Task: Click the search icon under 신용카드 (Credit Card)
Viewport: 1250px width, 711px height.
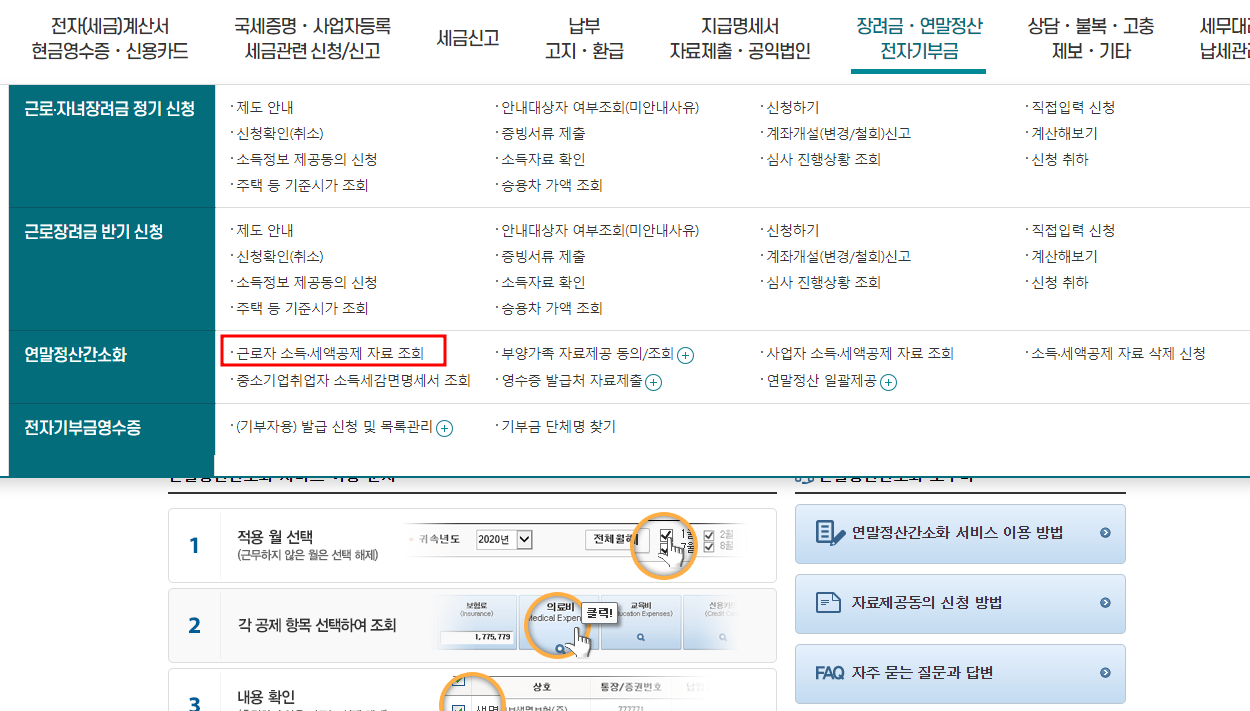Action: (x=723, y=637)
